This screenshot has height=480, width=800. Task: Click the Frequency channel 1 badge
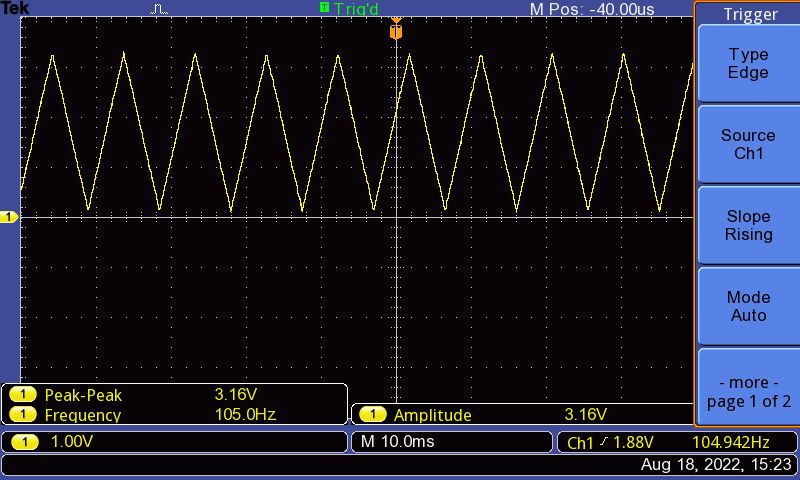pyautogui.click(x=23, y=414)
